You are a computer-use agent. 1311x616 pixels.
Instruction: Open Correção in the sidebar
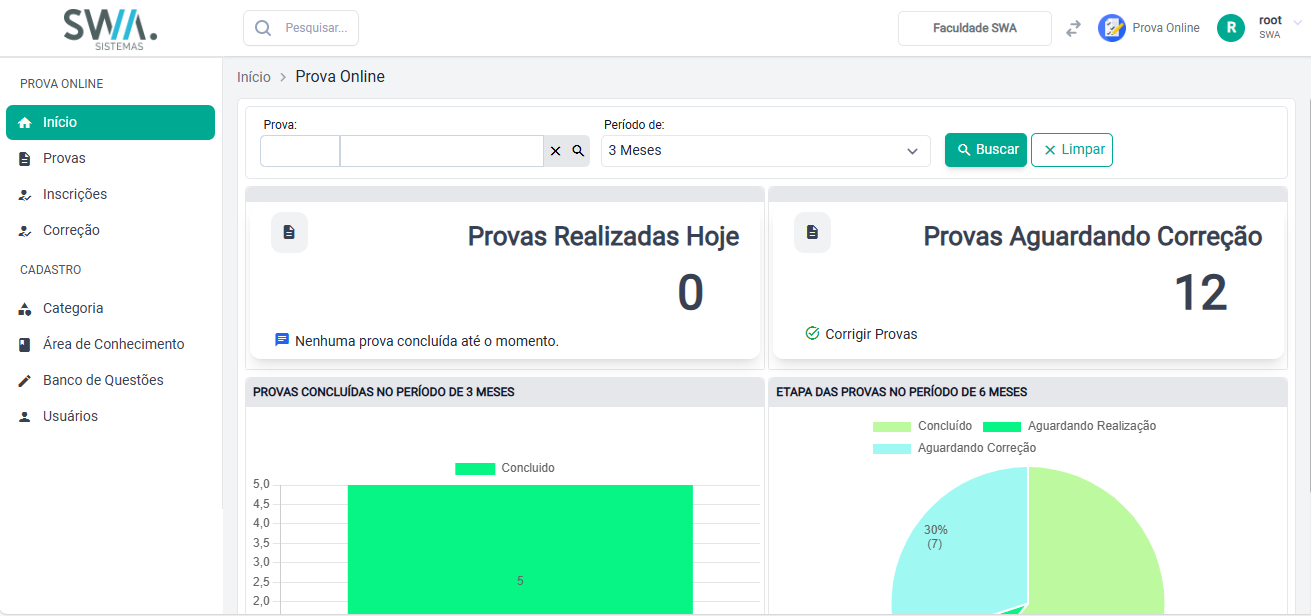pos(110,230)
